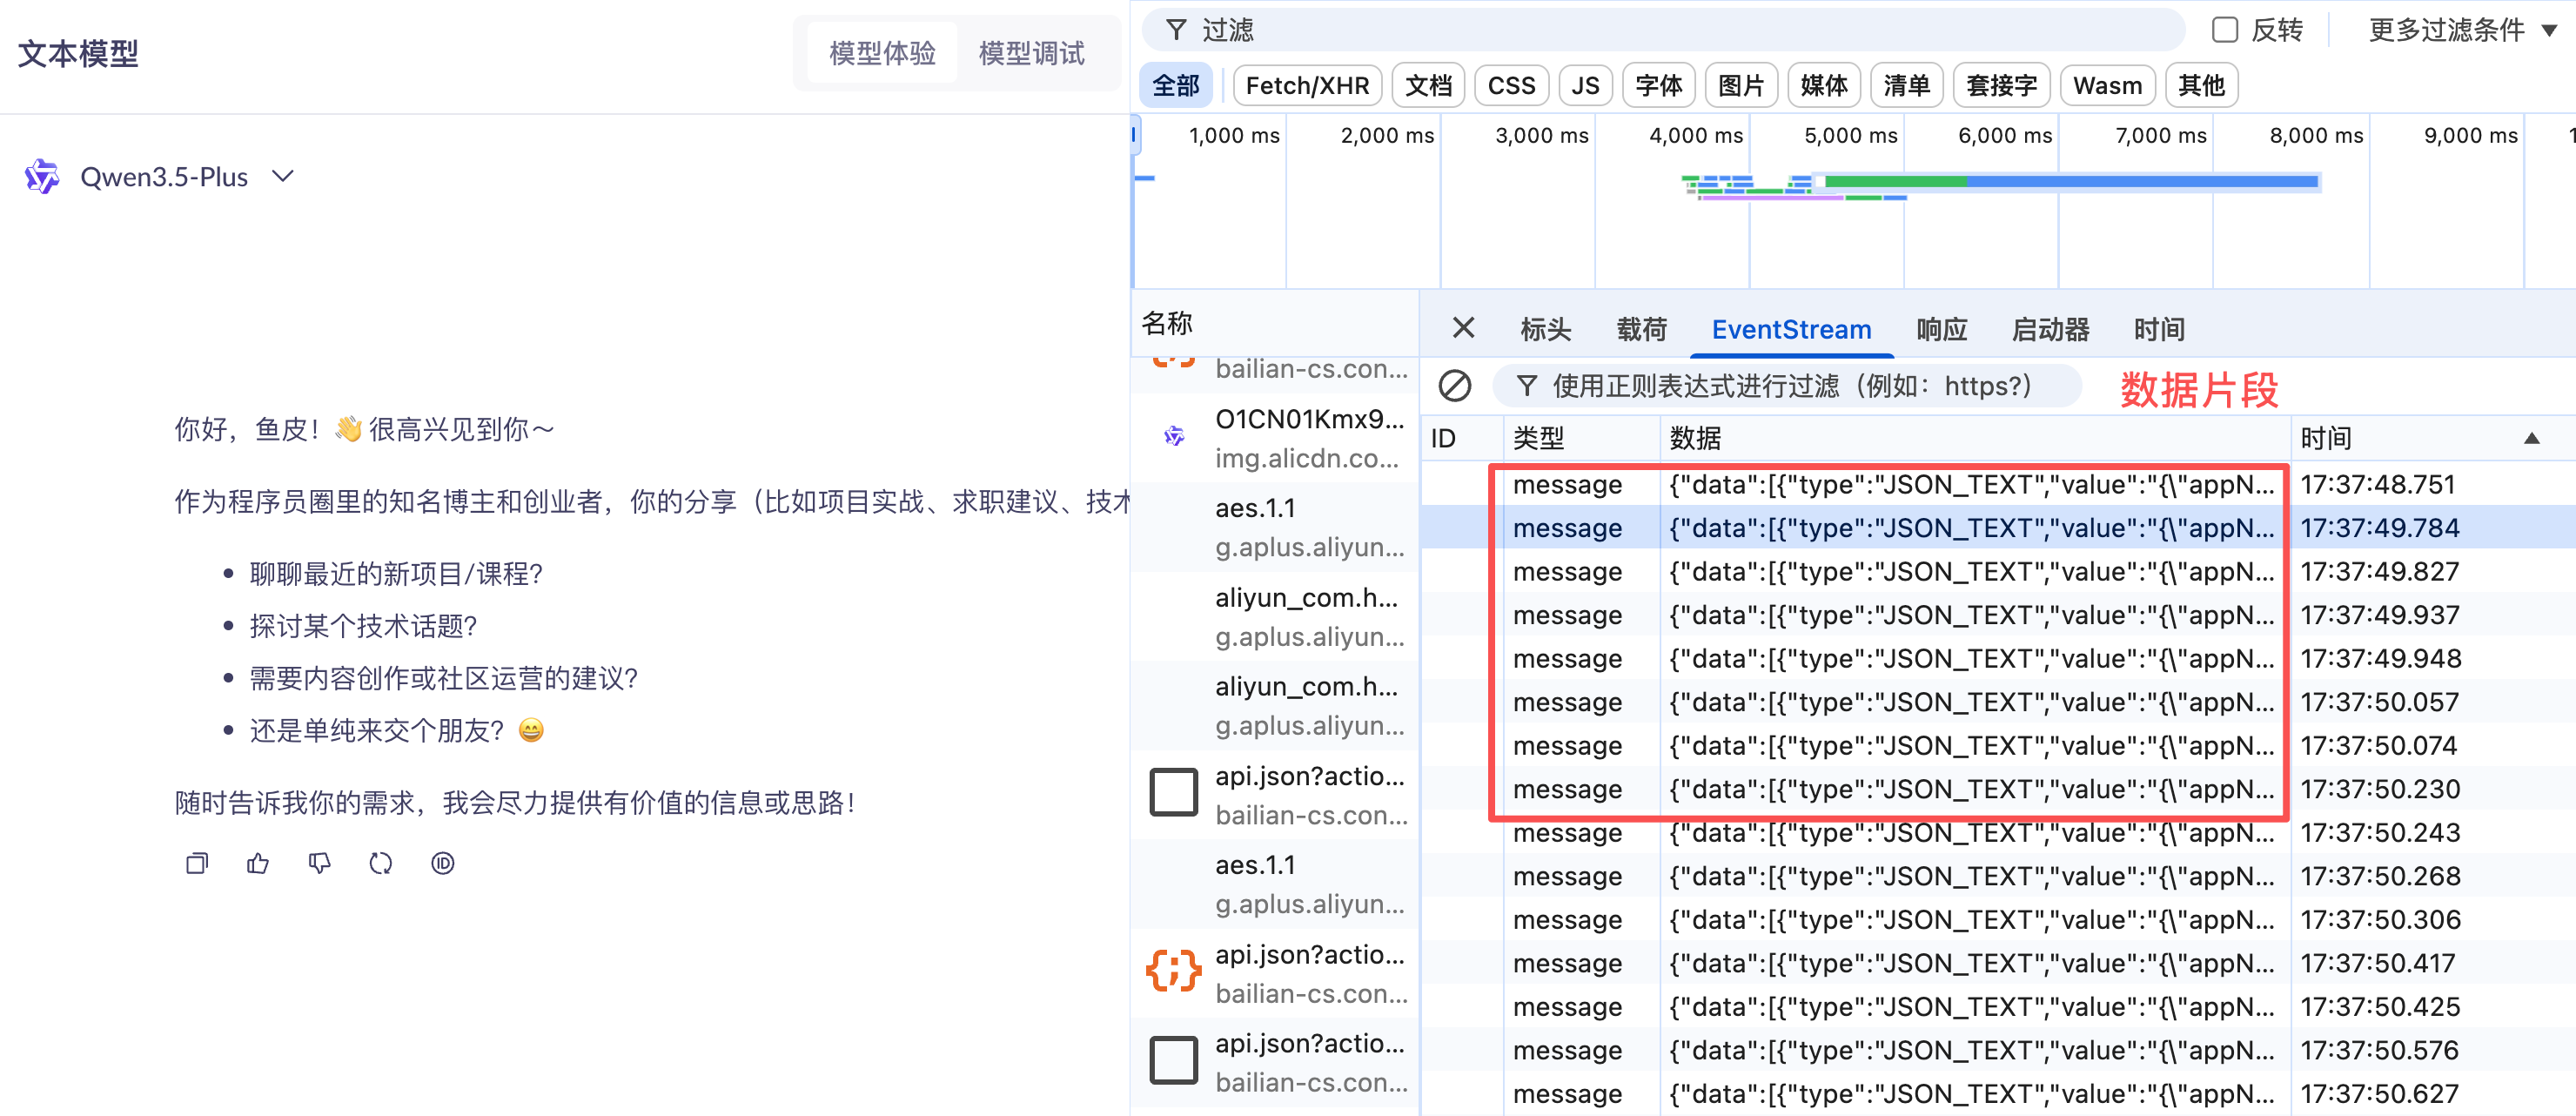
Task: Open the 标头 headers tab
Action: pyautogui.click(x=1545, y=329)
